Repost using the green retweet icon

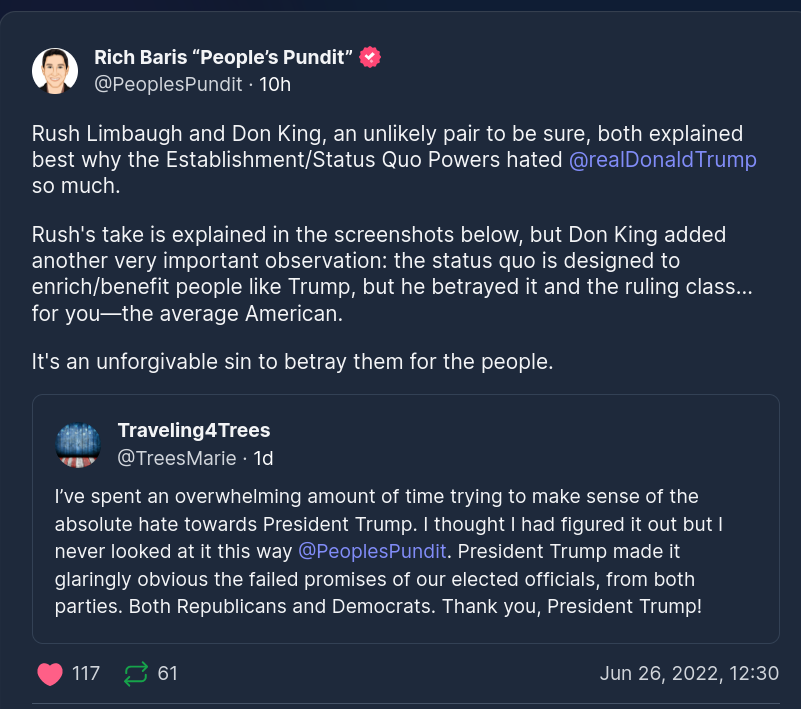135,674
